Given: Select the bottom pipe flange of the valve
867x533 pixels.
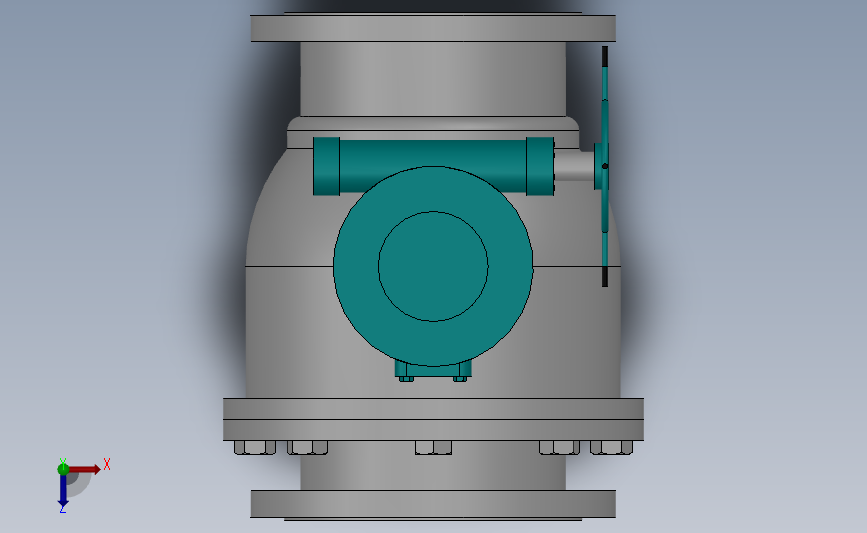Looking at the screenshot, I should pyautogui.click(x=433, y=504).
